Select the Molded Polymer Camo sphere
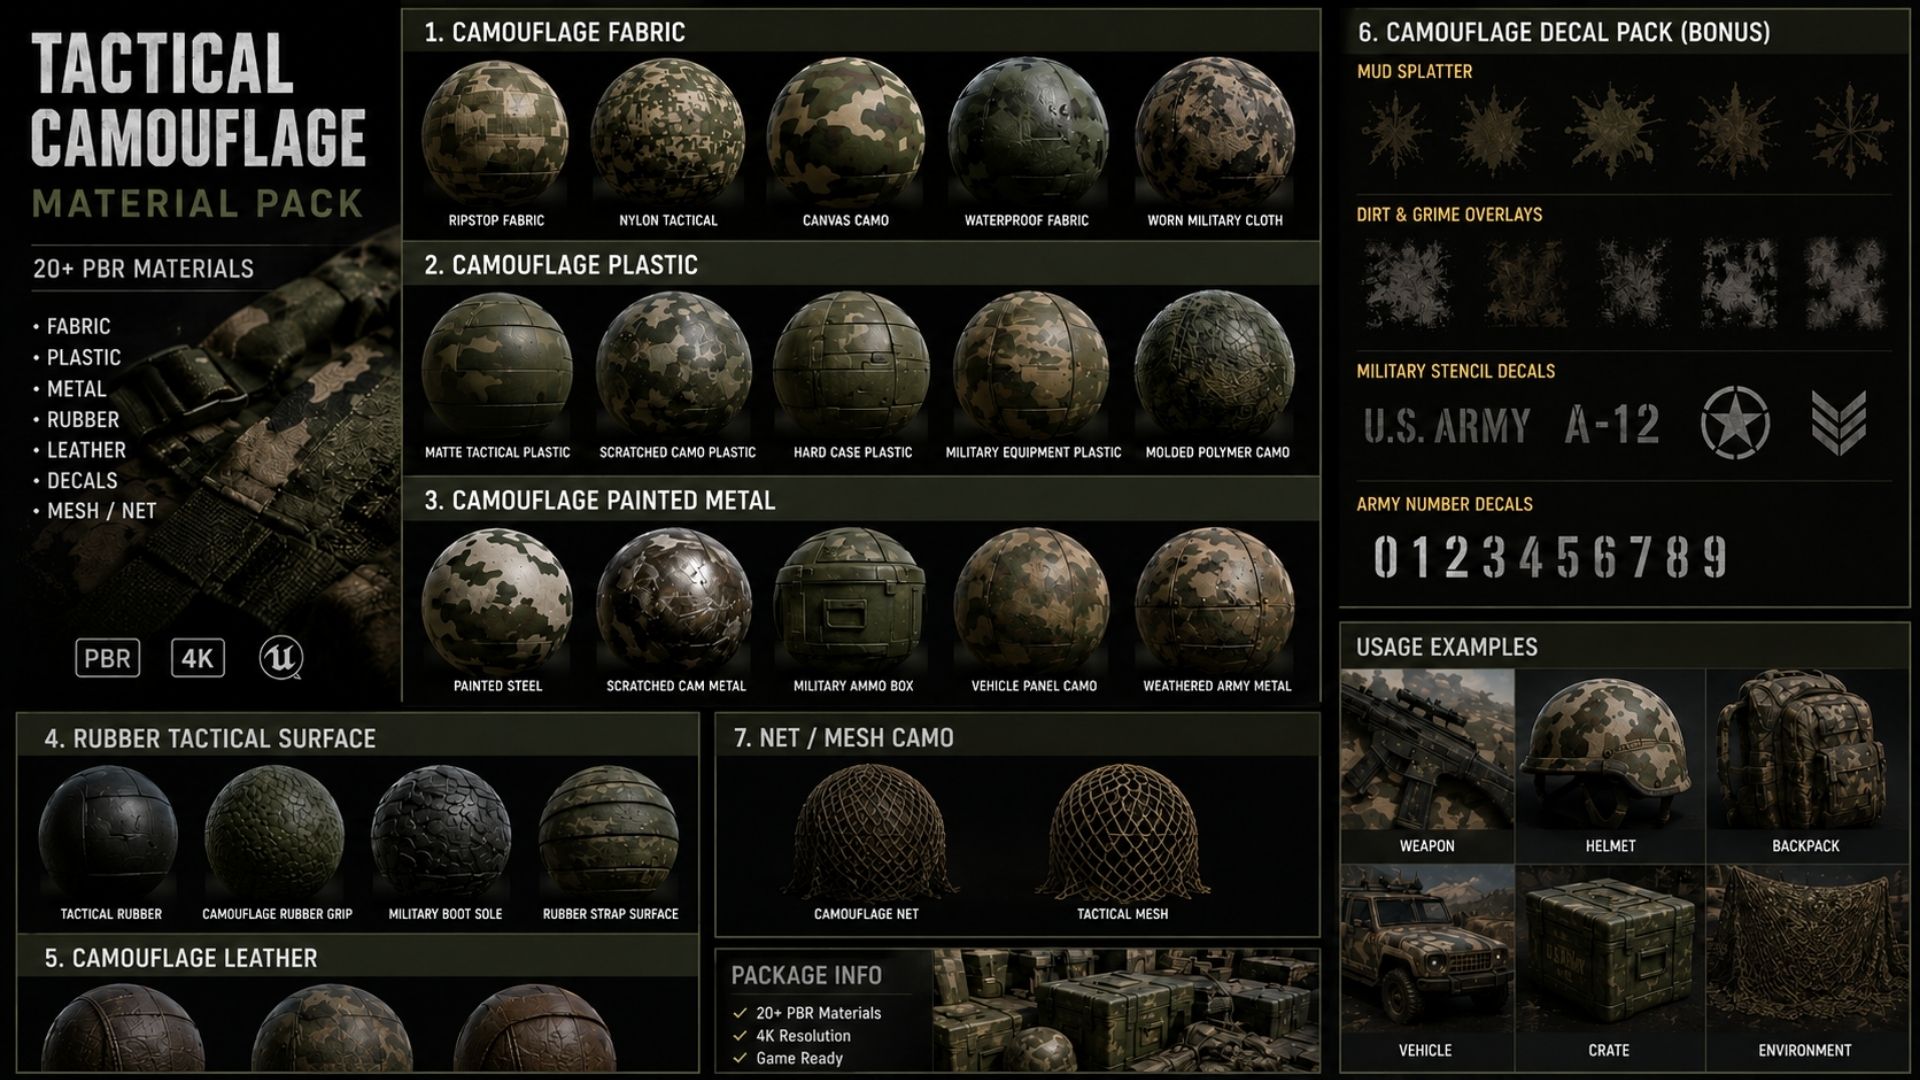 pyautogui.click(x=1215, y=366)
